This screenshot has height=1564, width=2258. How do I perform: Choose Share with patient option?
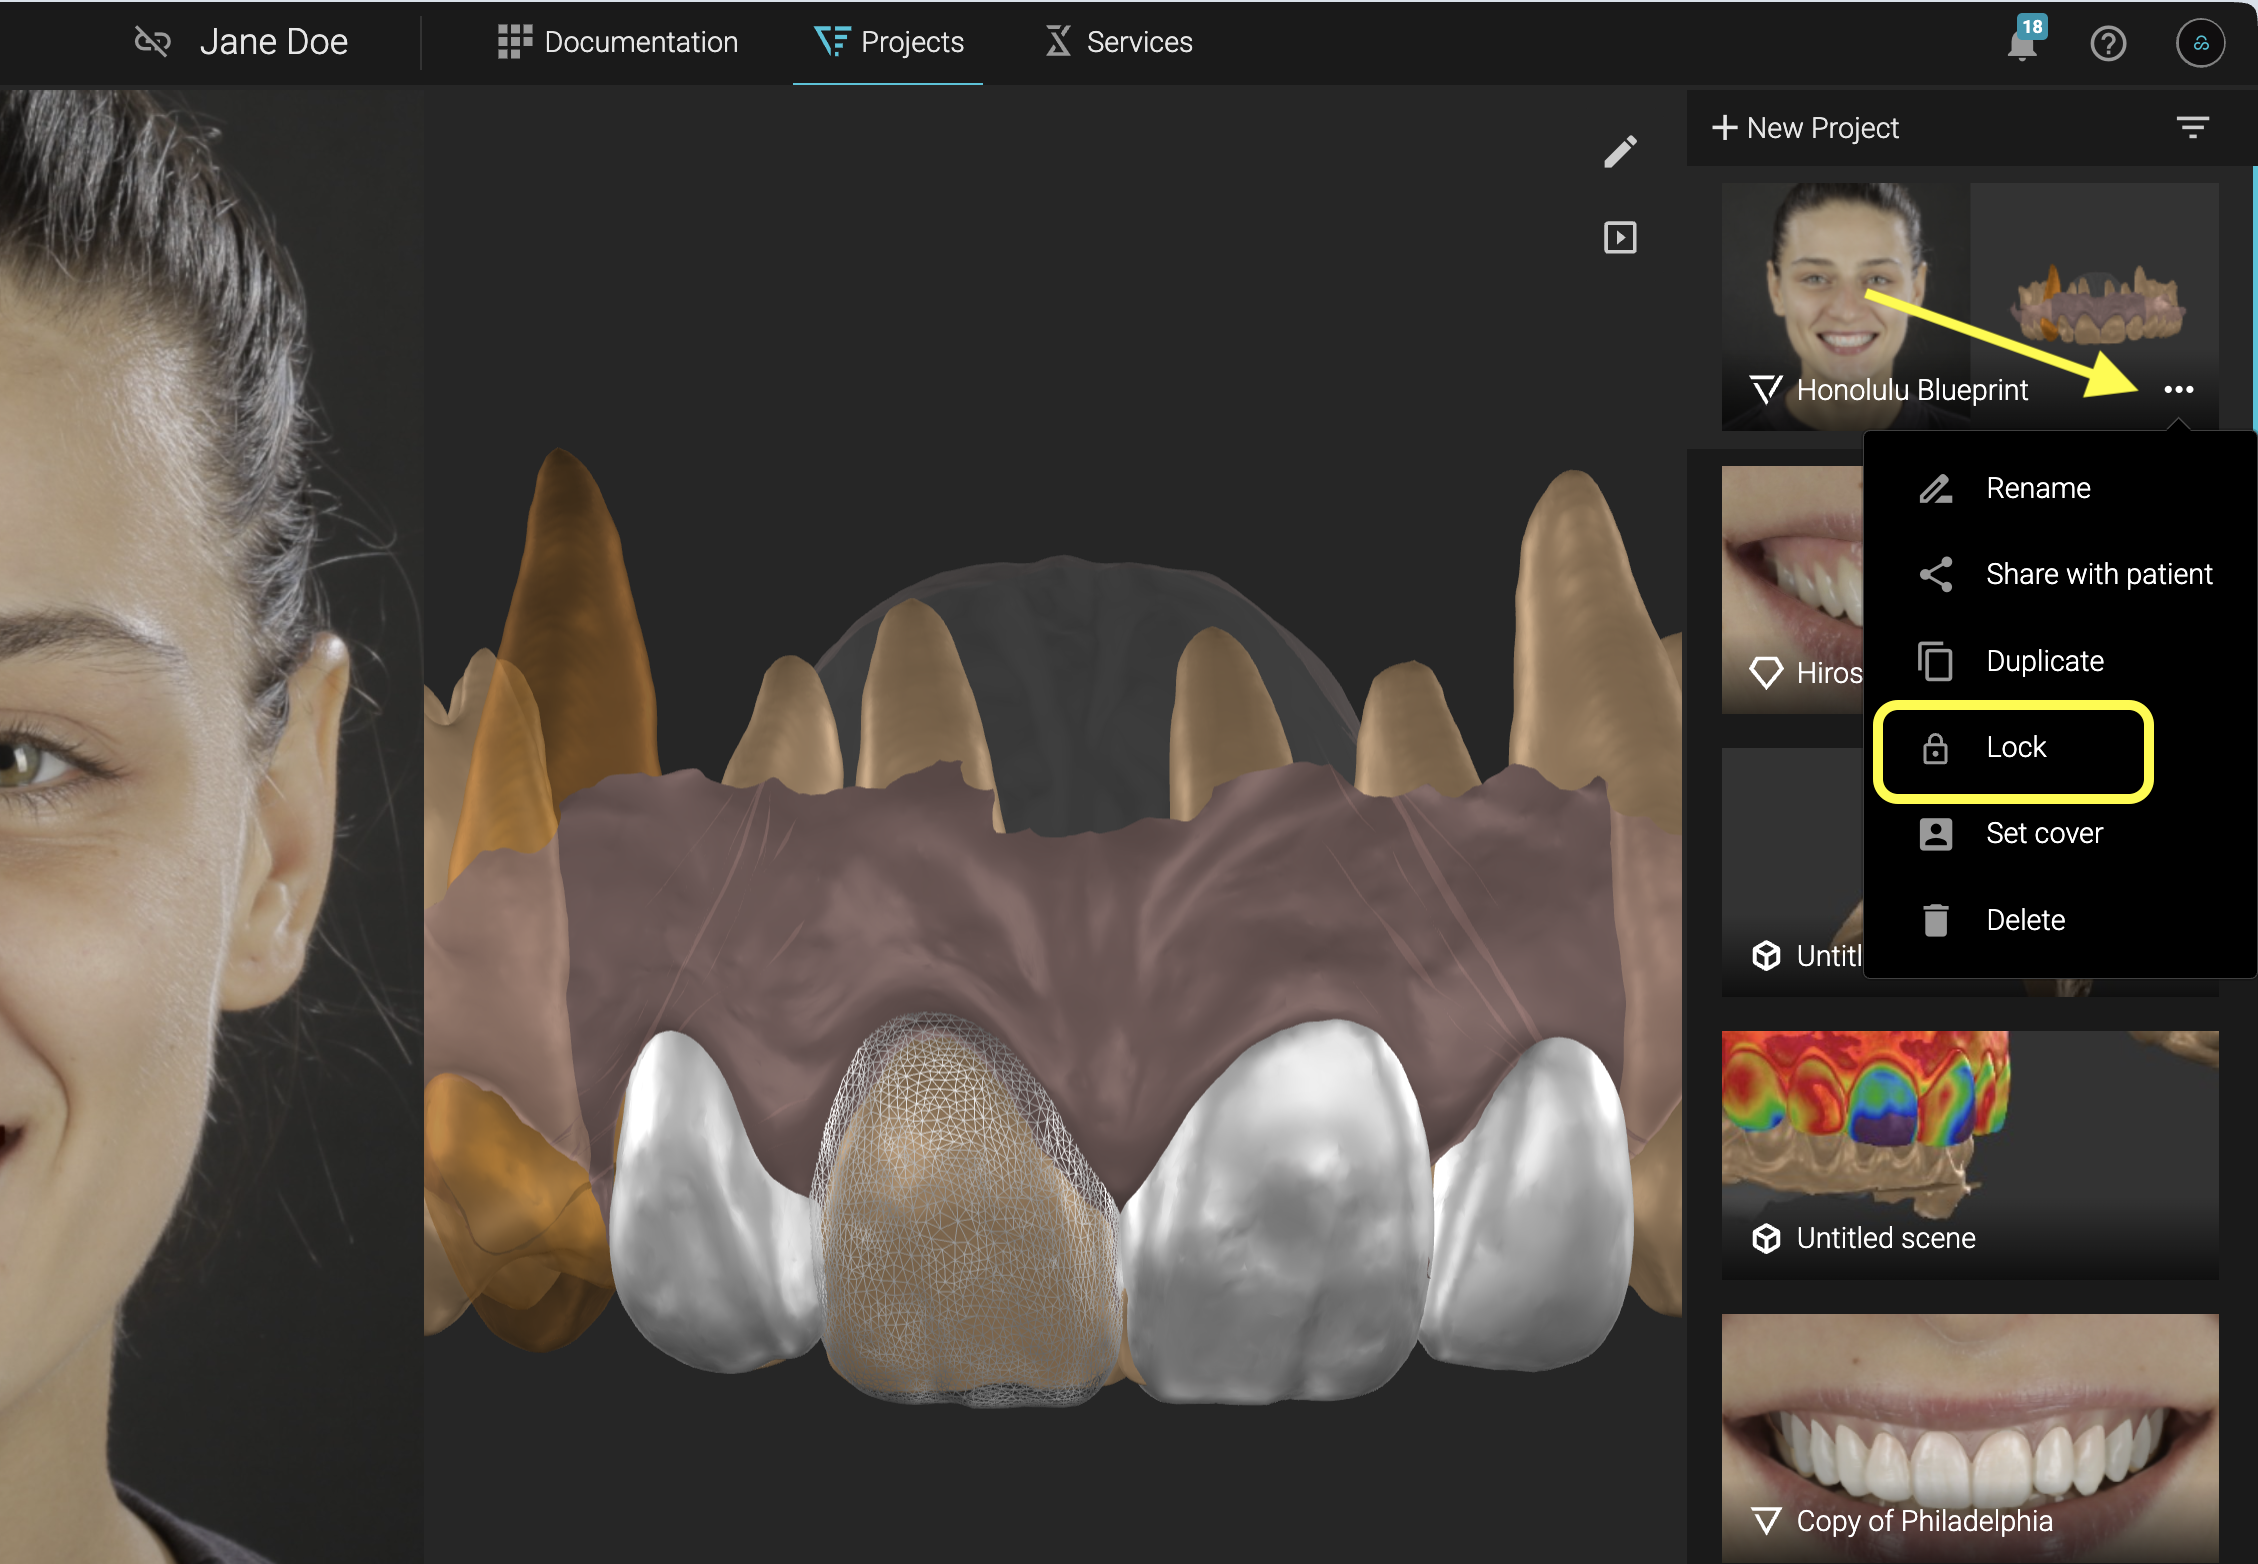(2097, 574)
